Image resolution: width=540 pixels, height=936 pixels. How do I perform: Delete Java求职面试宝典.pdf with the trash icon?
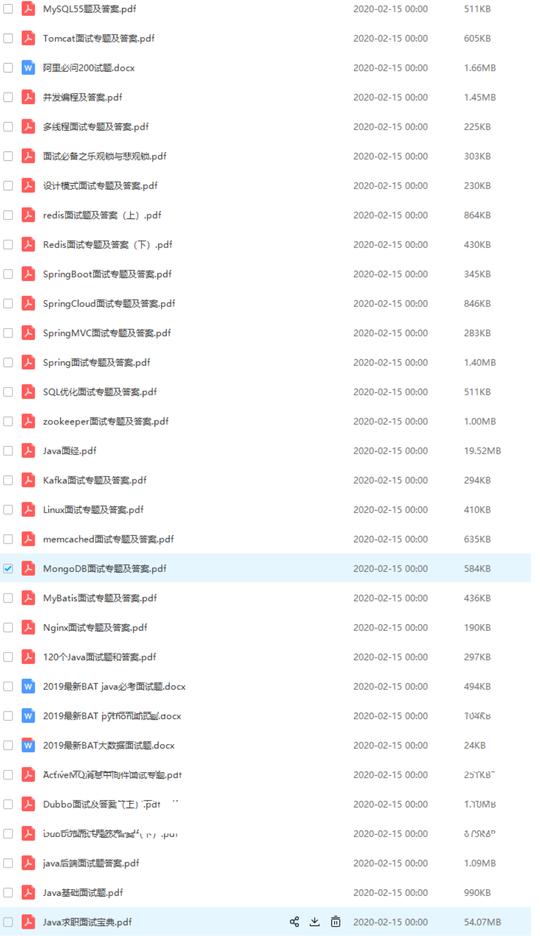pos(336,922)
